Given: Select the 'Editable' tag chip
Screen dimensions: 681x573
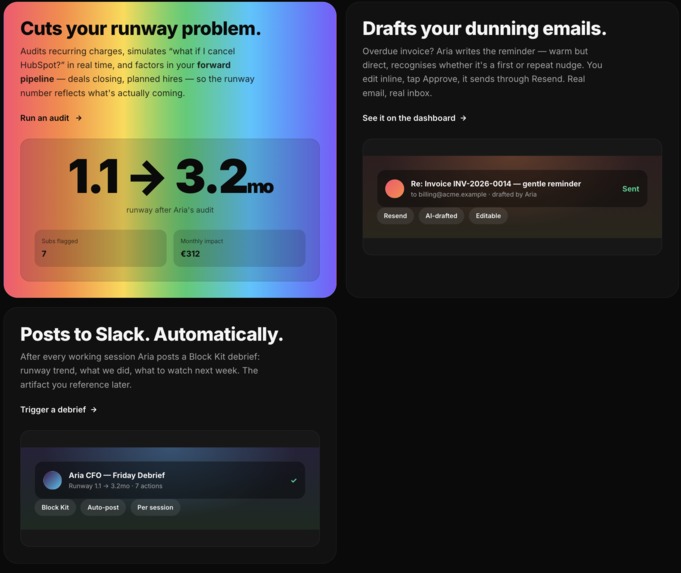Looking at the screenshot, I should pyautogui.click(x=488, y=215).
